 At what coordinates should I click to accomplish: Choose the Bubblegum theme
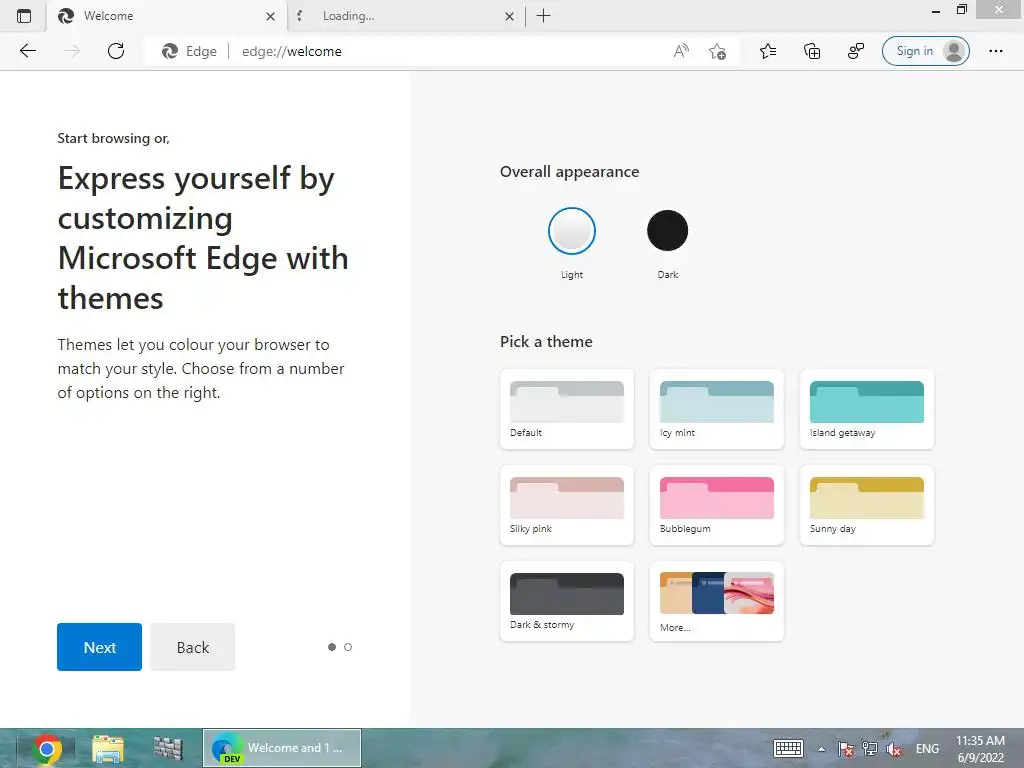pyautogui.click(x=716, y=505)
